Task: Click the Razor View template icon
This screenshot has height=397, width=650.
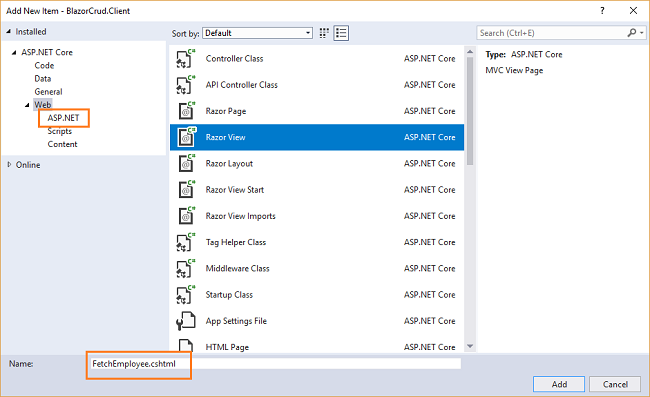Action: coord(186,137)
